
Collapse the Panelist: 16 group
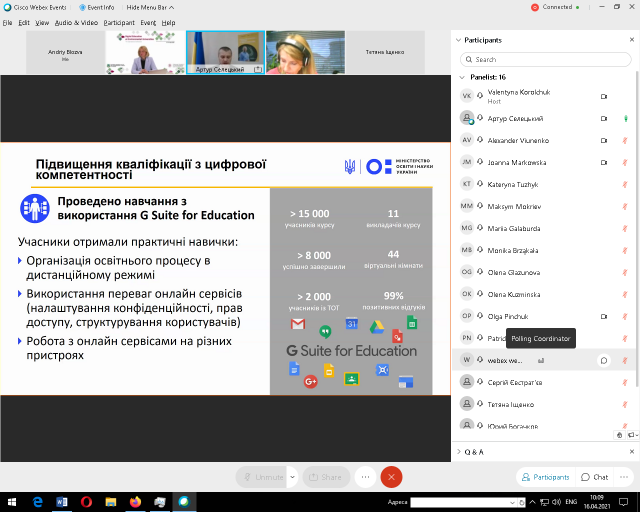(x=462, y=77)
